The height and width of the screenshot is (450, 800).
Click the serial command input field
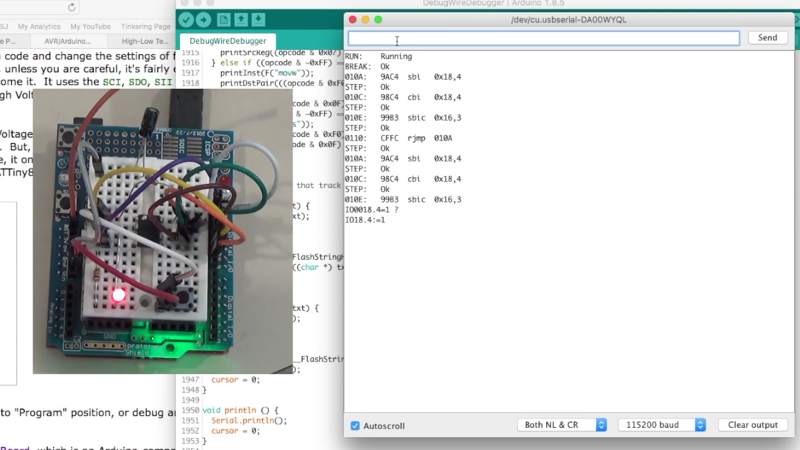543,38
